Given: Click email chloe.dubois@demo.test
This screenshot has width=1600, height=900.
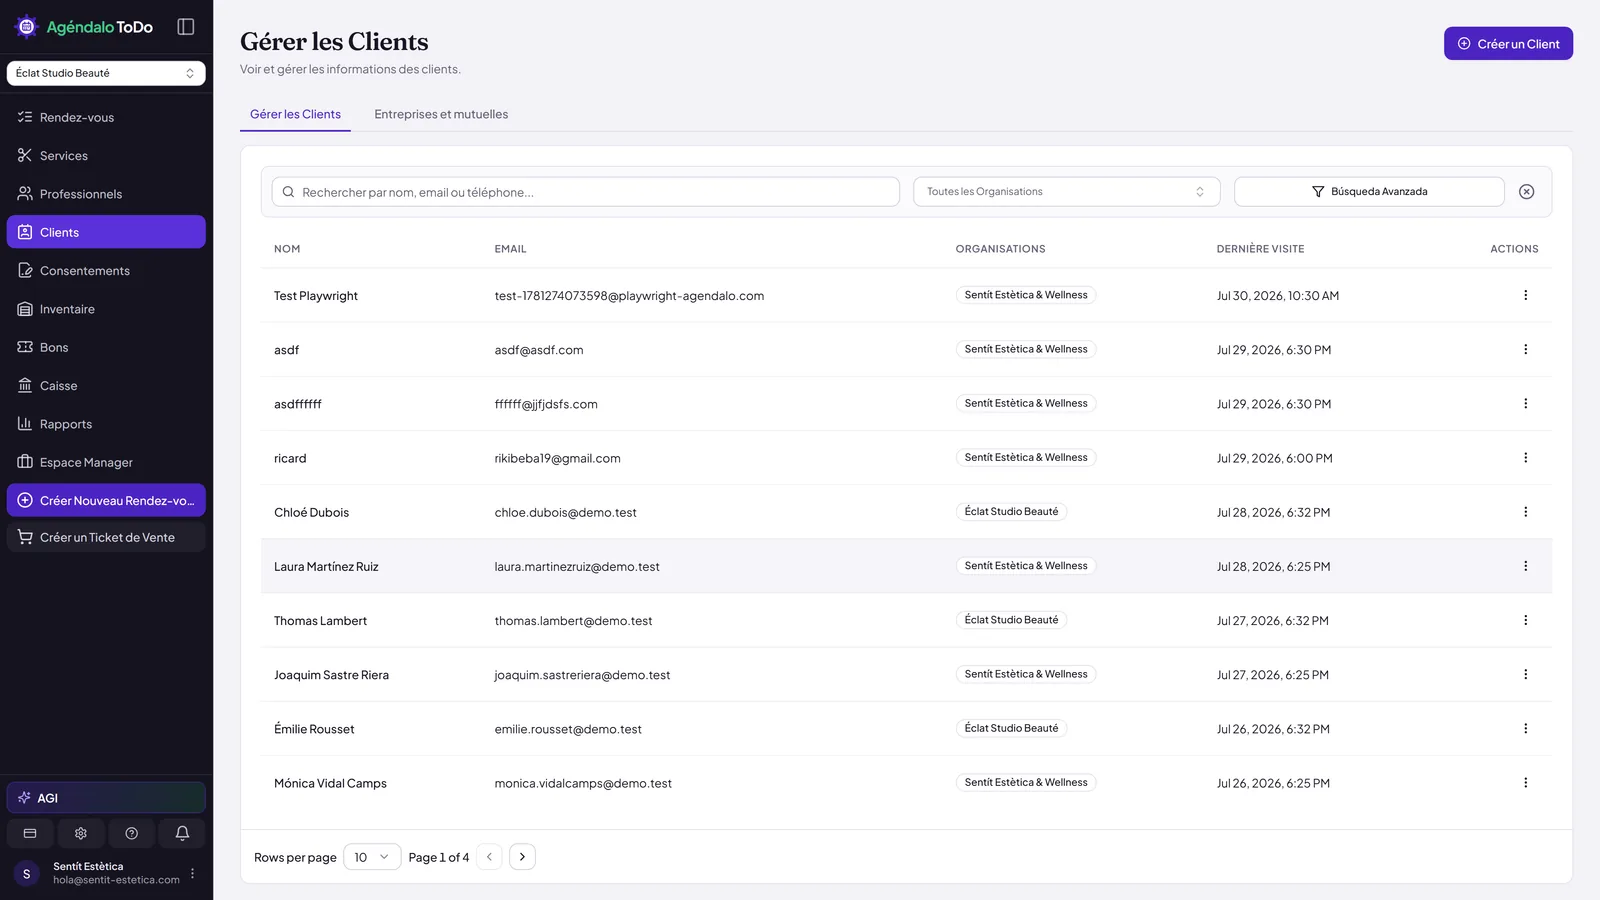Looking at the screenshot, I should (565, 512).
